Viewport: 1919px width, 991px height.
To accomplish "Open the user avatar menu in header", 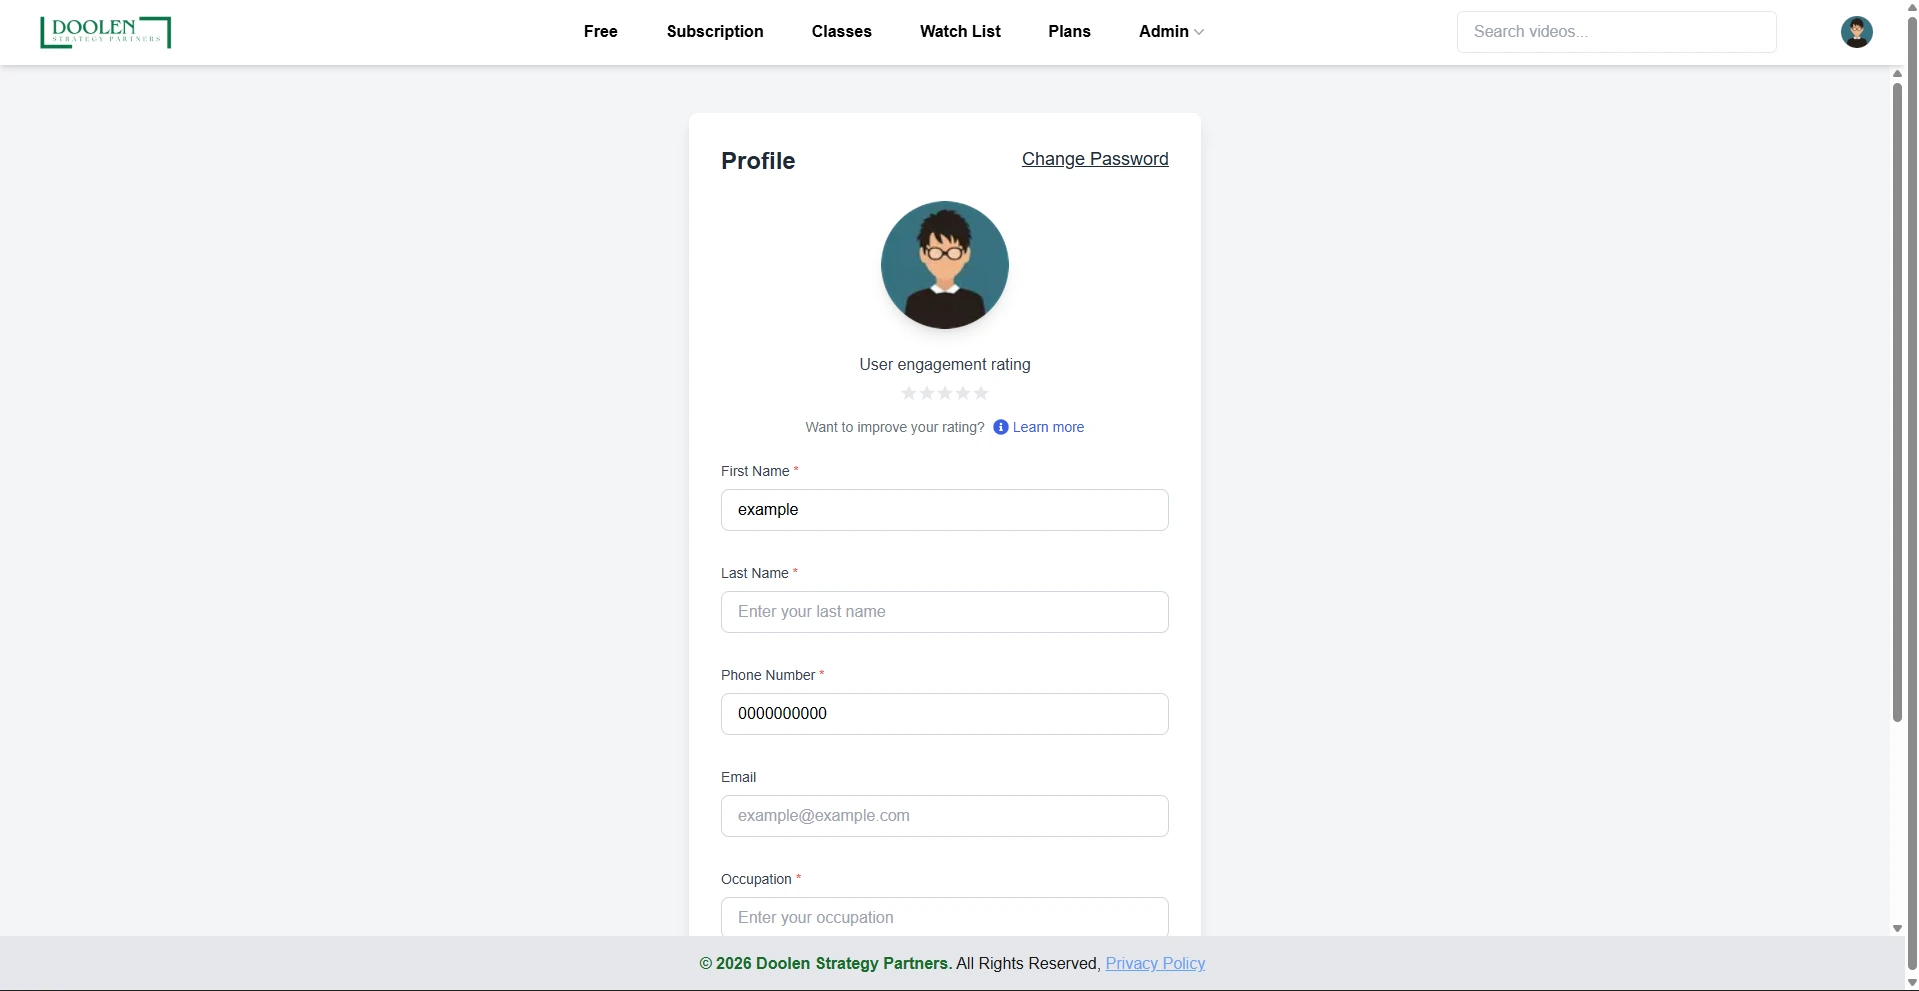I will coord(1856,32).
